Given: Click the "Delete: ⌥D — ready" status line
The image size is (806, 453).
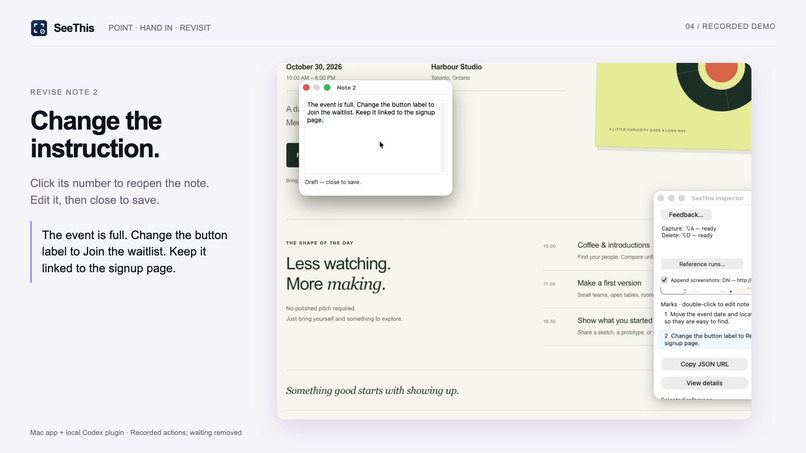Looking at the screenshot, I should click(687, 235).
